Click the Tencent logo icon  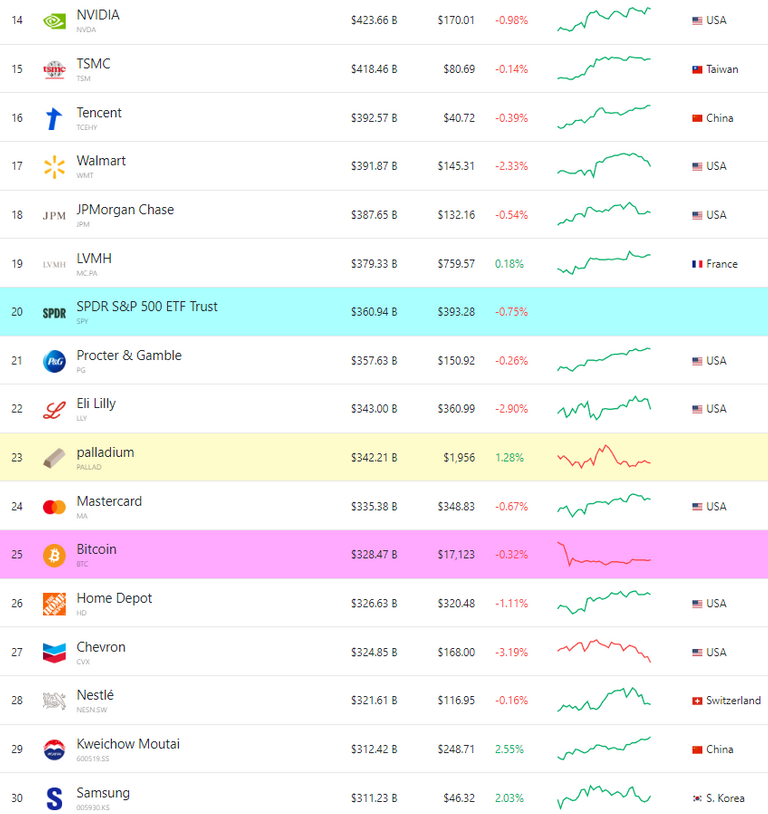pyautogui.click(x=54, y=118)
